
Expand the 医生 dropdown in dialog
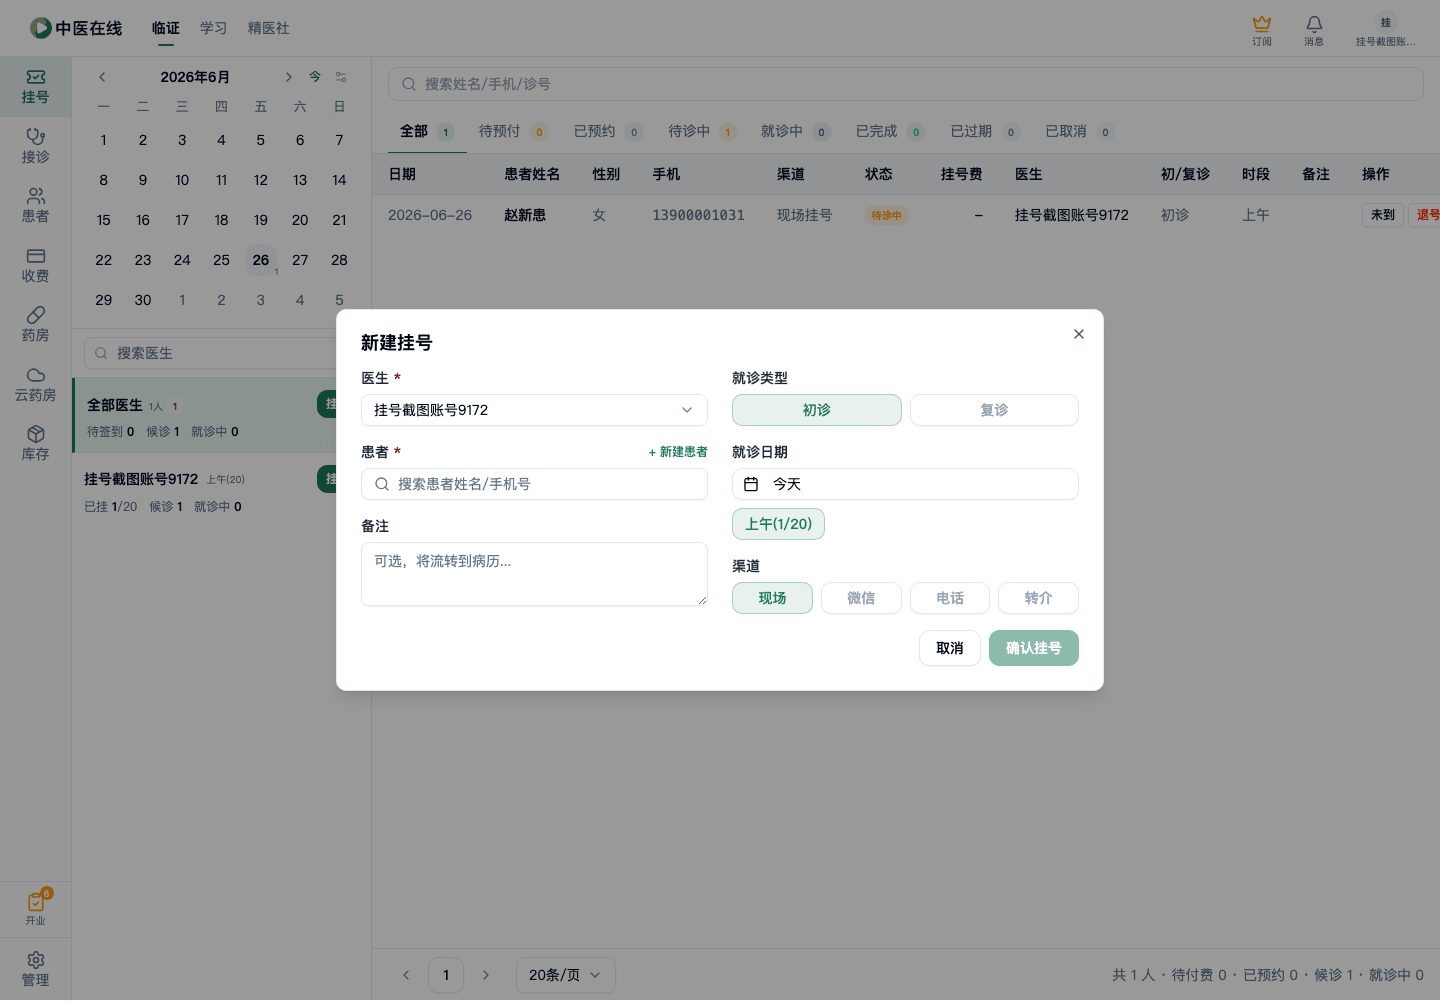534,410
